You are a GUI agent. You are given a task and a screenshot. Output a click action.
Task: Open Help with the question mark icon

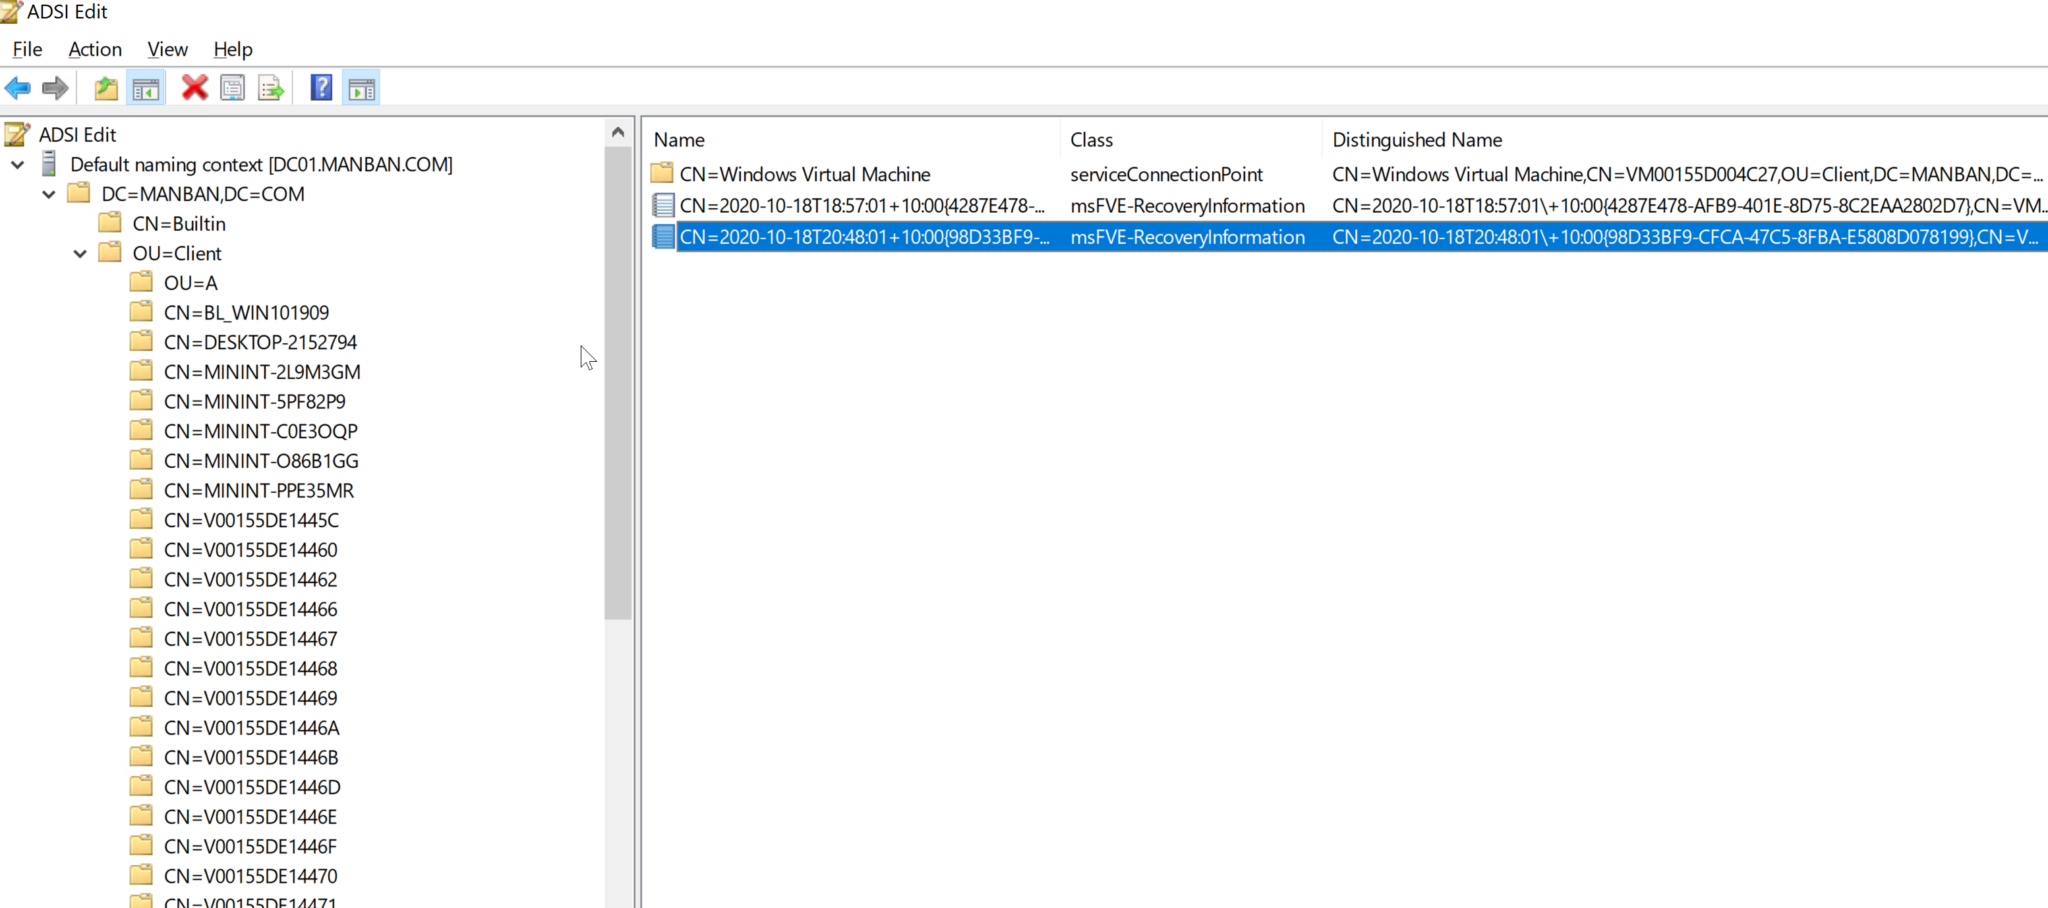[321, 88]
